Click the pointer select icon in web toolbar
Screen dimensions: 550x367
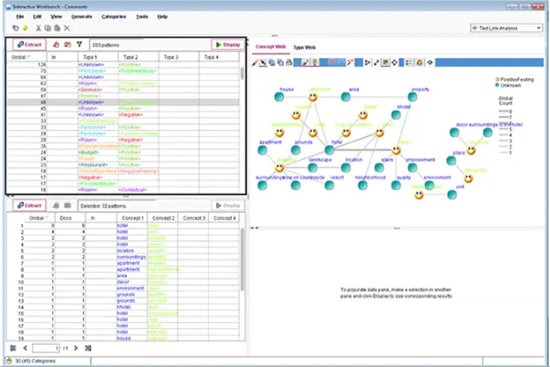pos(263,62)
